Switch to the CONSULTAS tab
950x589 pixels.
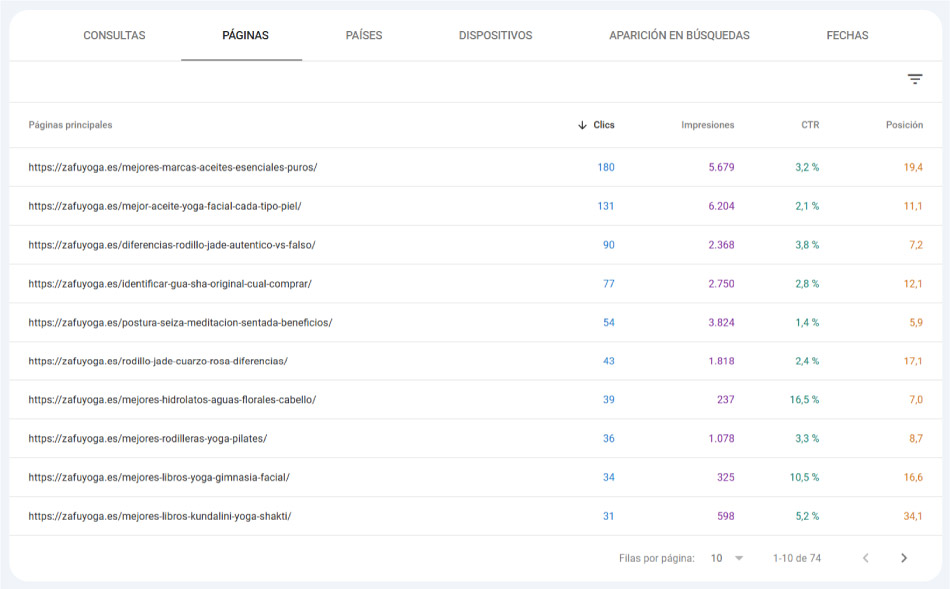[x=114, y=35]
